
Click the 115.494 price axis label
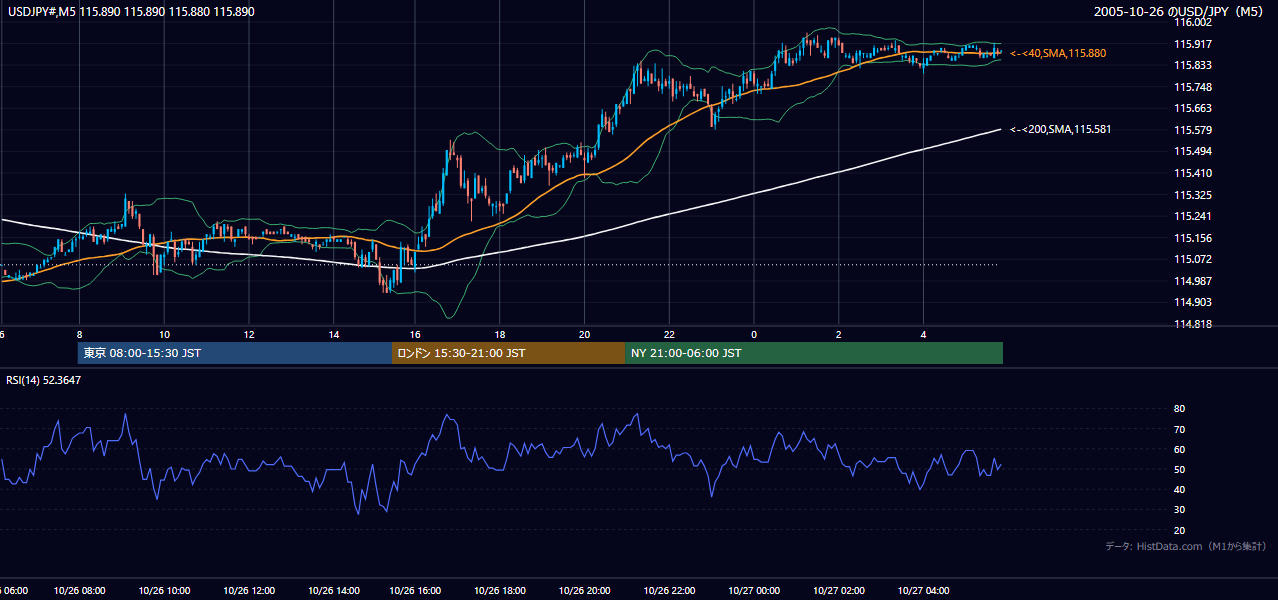point(1192,151)
